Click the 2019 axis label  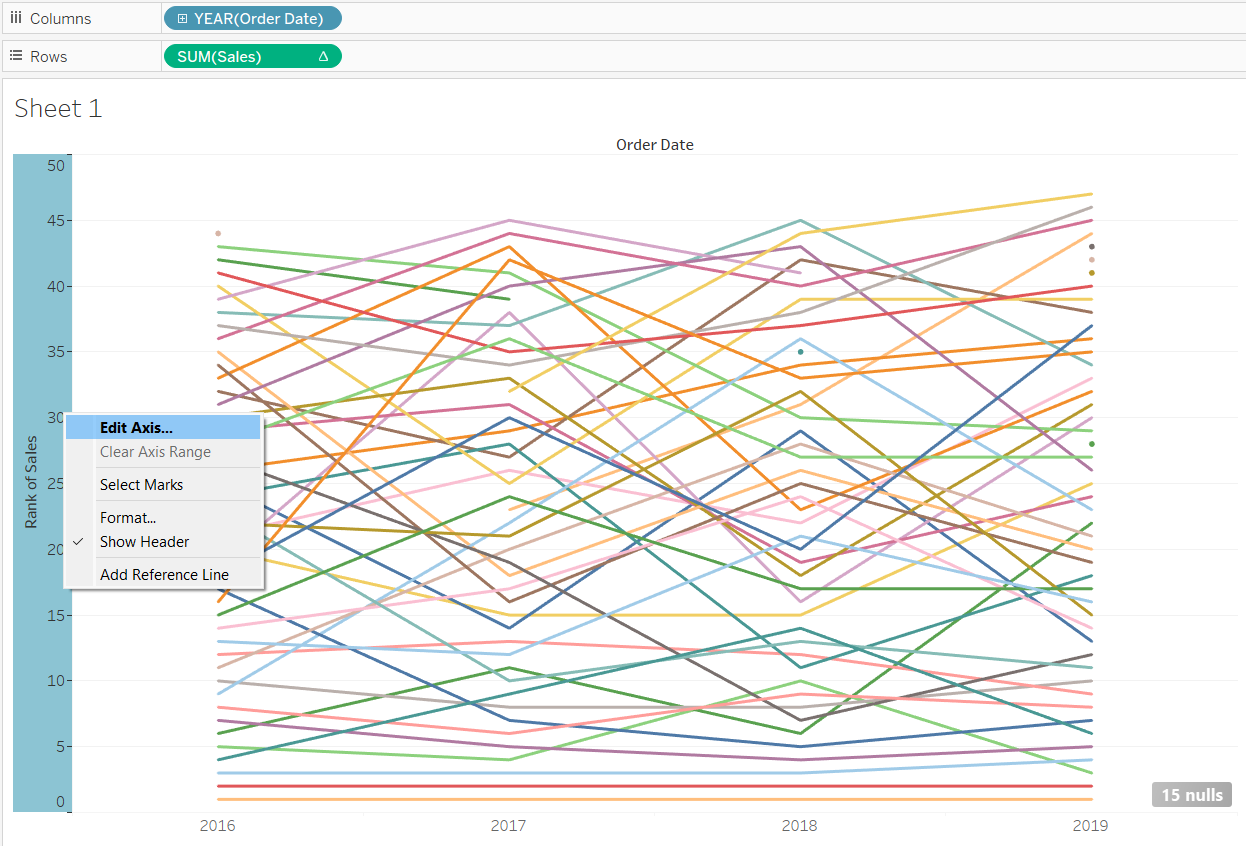1090,826
